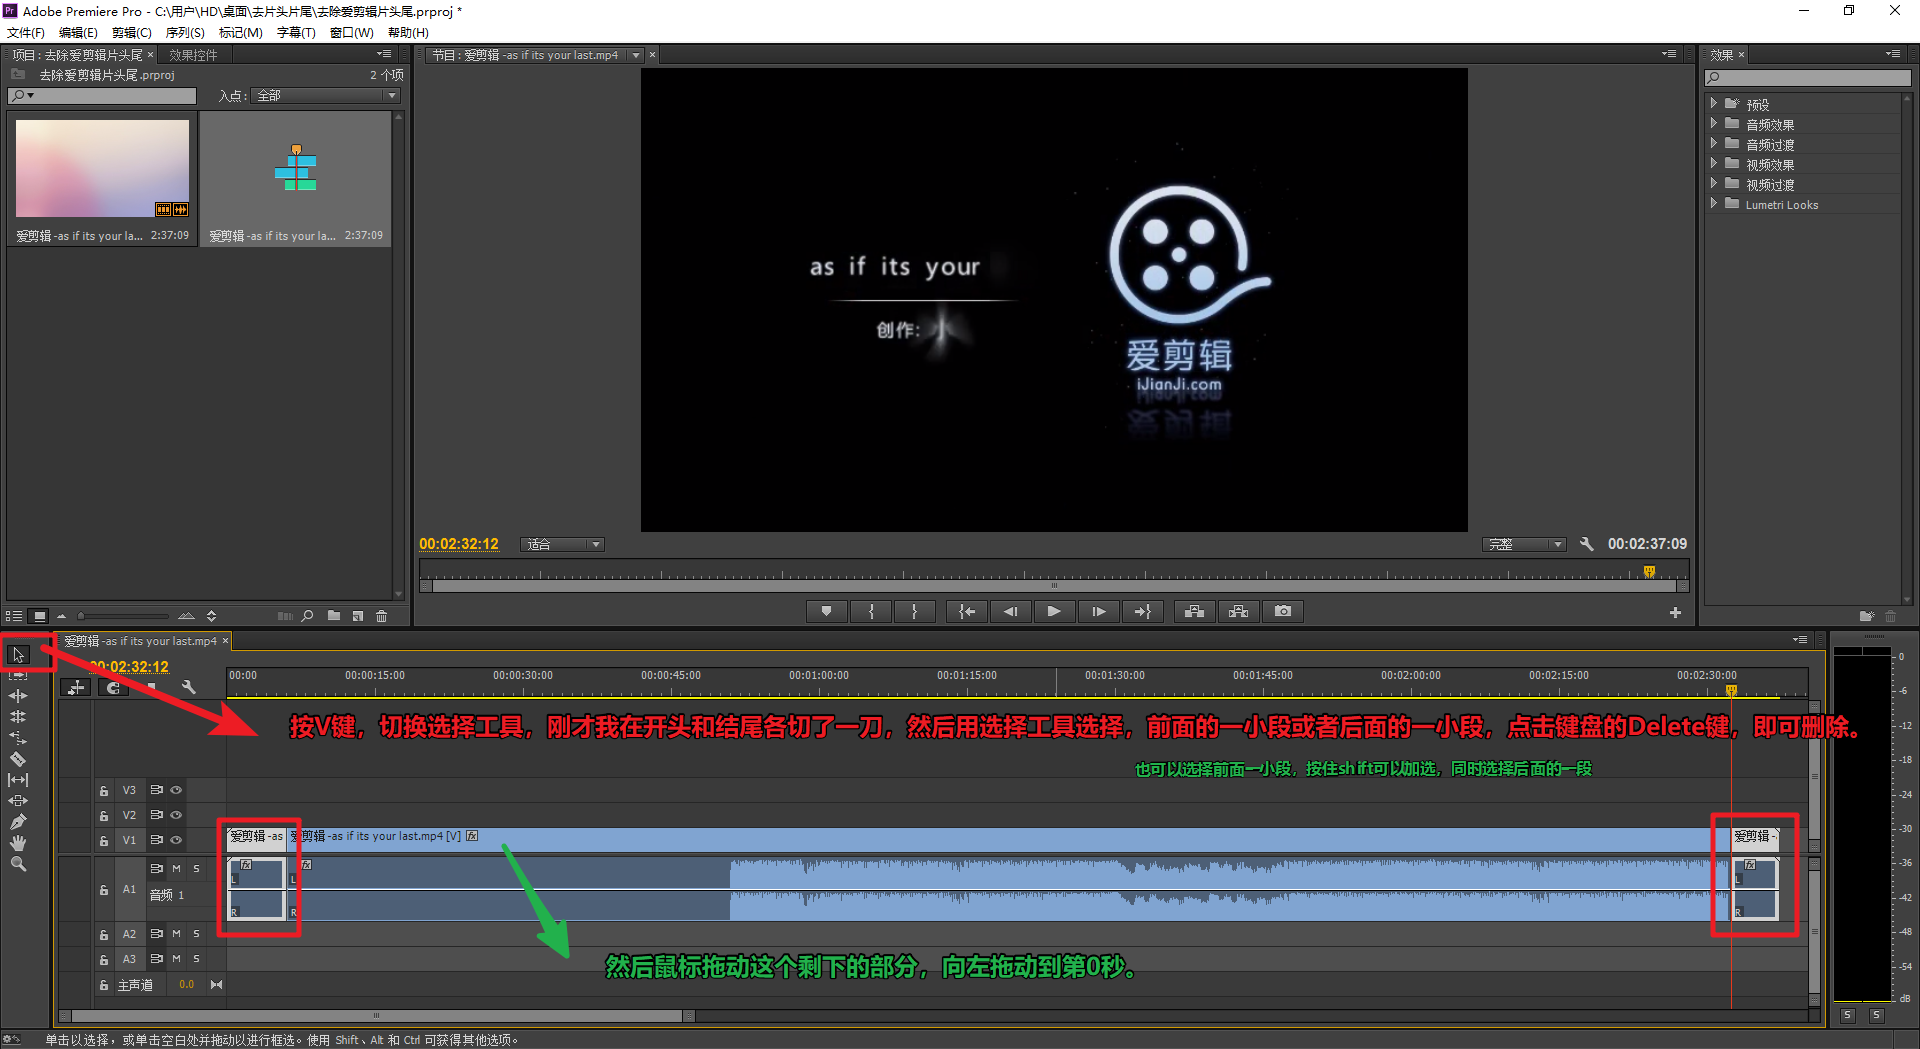Switch project panel to list view

coord(14,616)
